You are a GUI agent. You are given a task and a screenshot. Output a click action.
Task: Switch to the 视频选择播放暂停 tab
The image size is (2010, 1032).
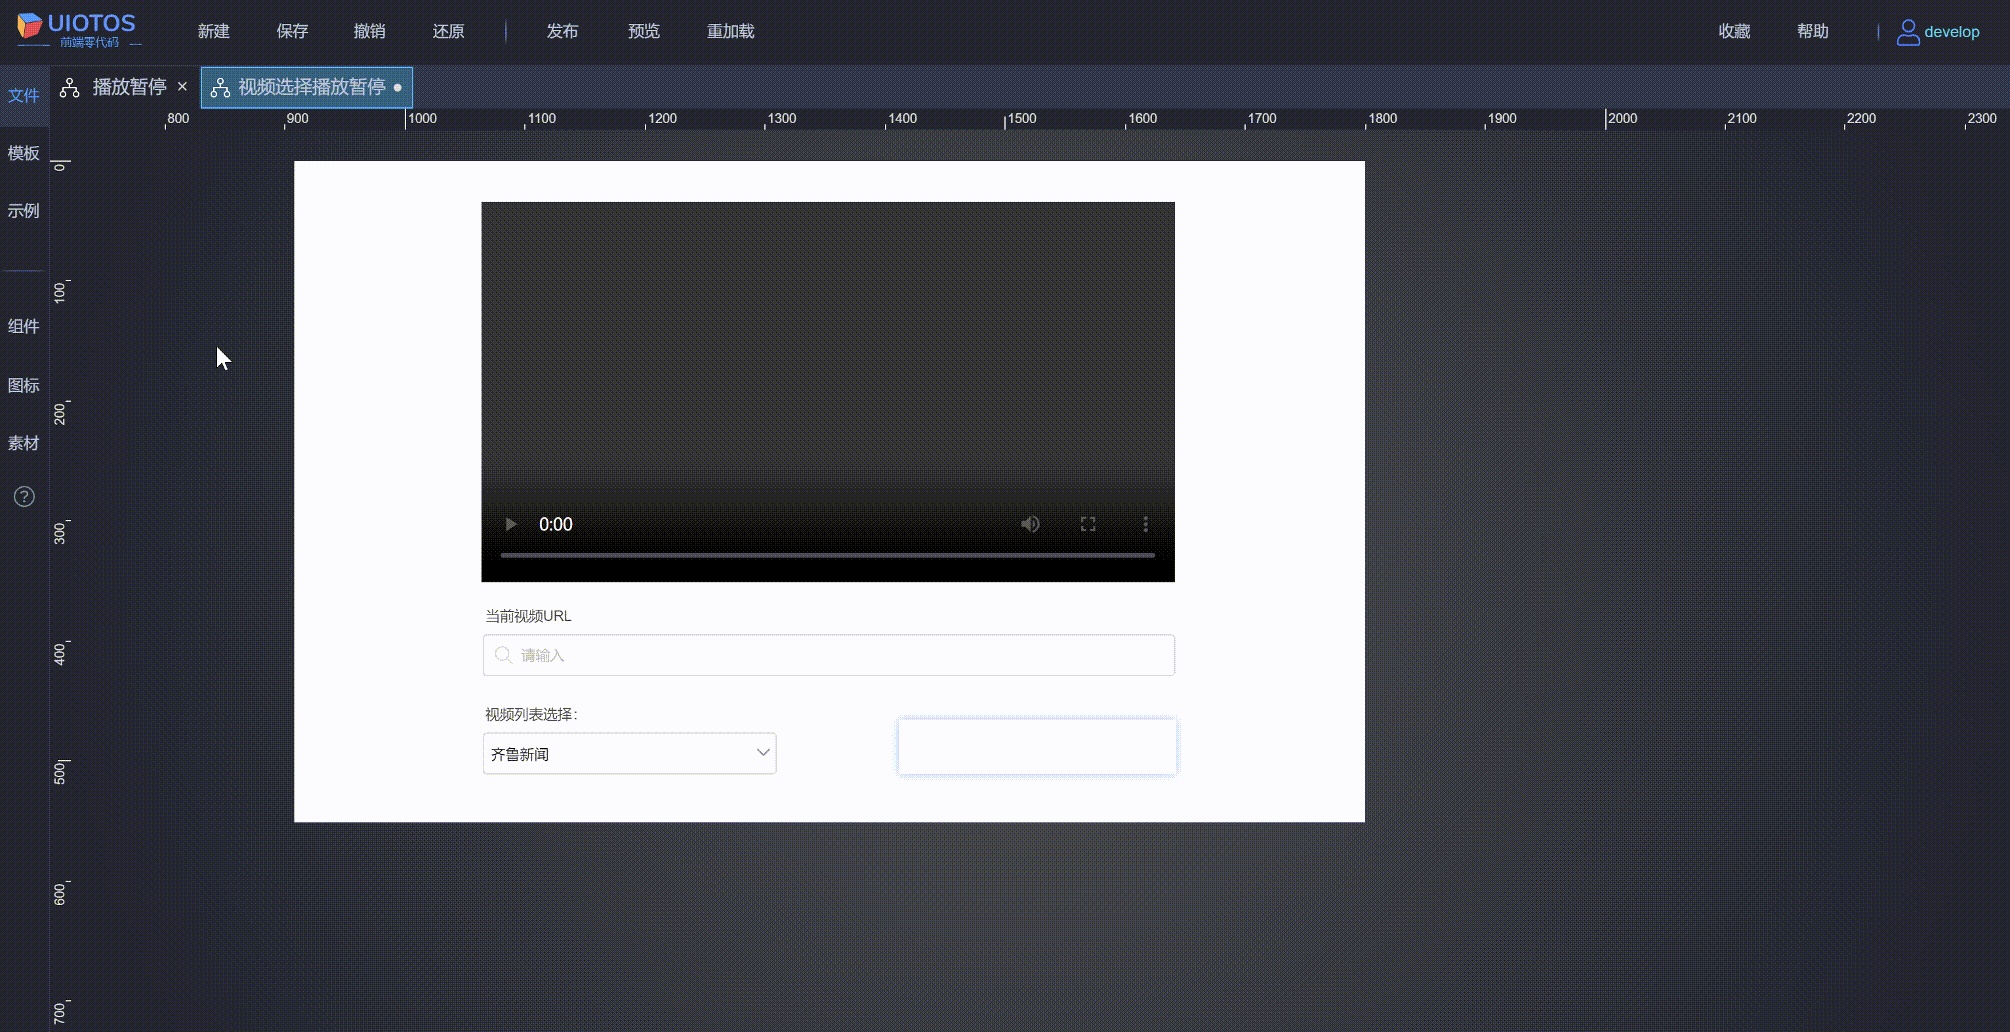pyautogui.click(x=310, y=87)
